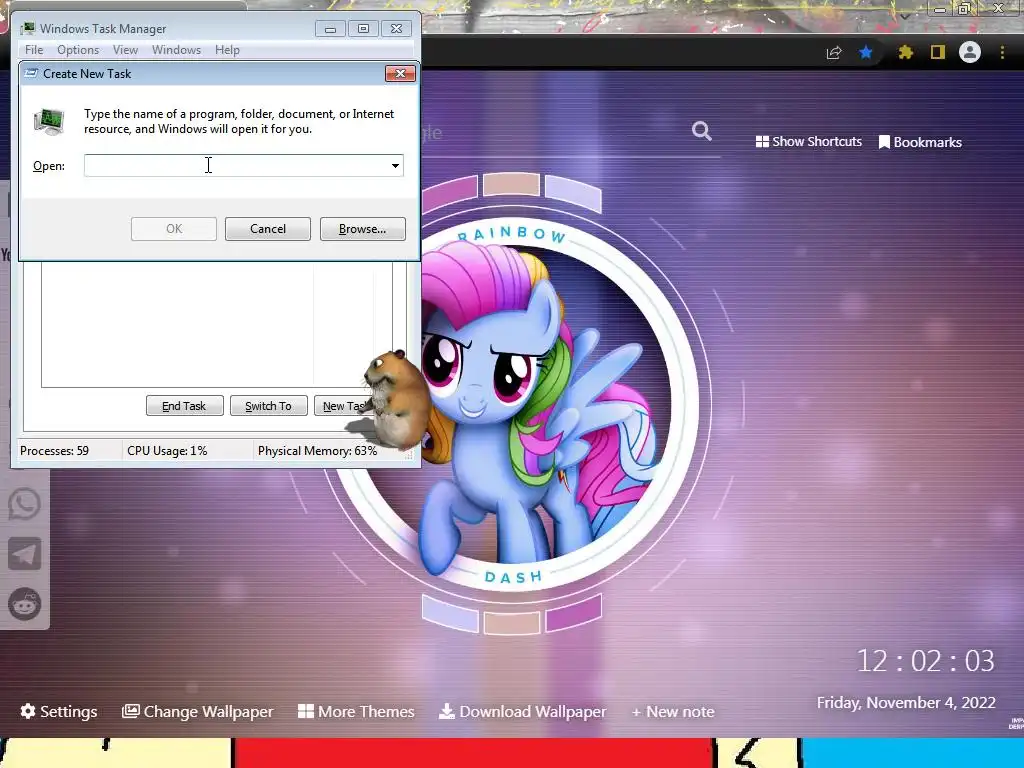
Task: Click Show Shortcuts on the new tab page
Action: pos(808,142)
